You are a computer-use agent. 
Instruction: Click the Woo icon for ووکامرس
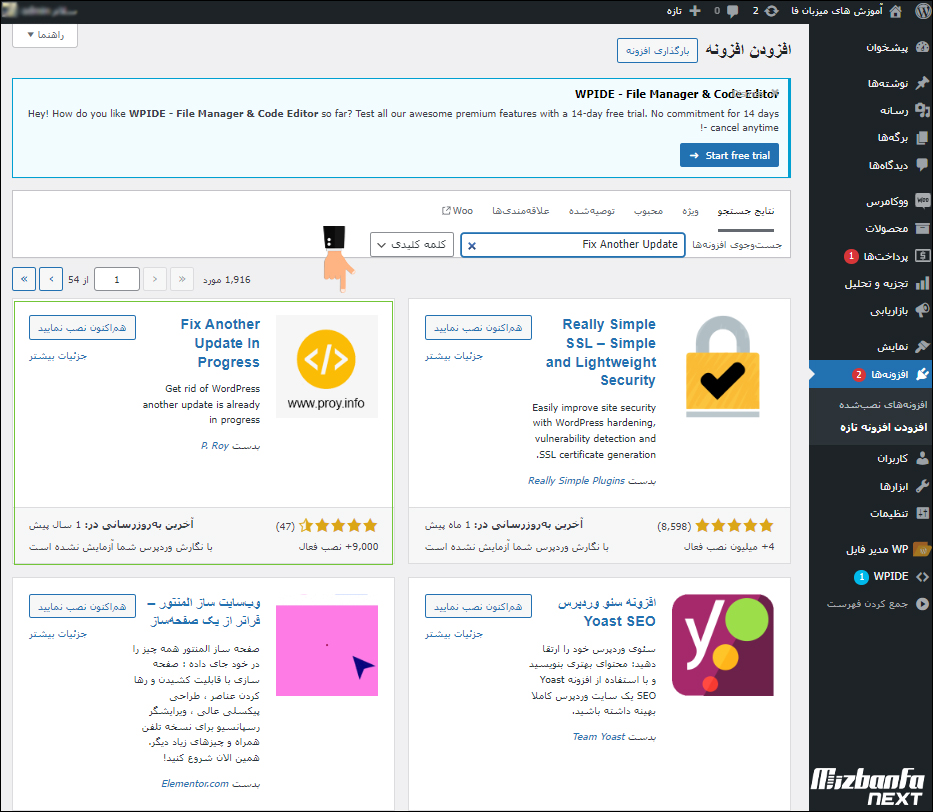pyautogui.click(x=922, y=201)
